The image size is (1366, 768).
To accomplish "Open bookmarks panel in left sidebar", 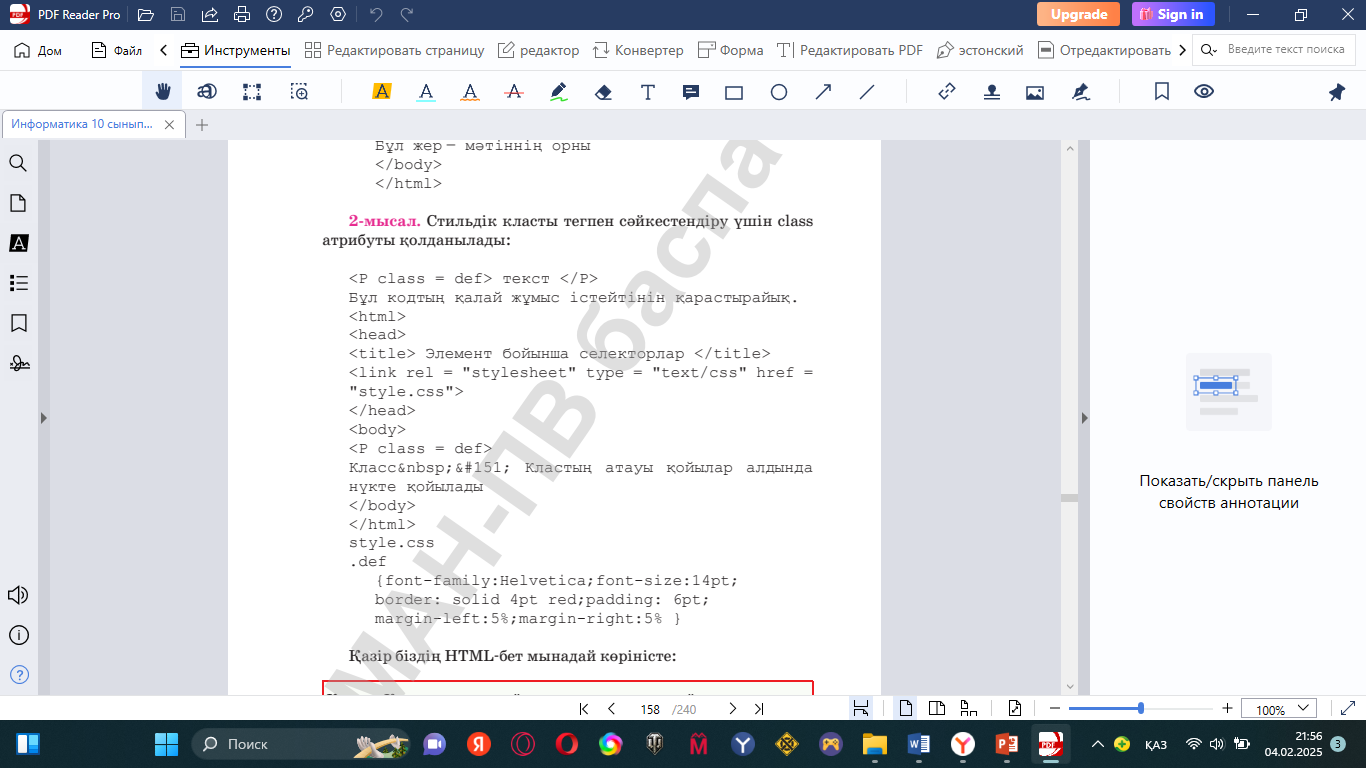I will 18,323.
